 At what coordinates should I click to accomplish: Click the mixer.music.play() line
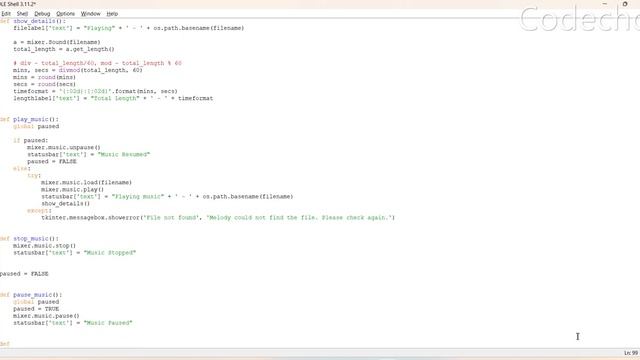click(x=72, y=189)
